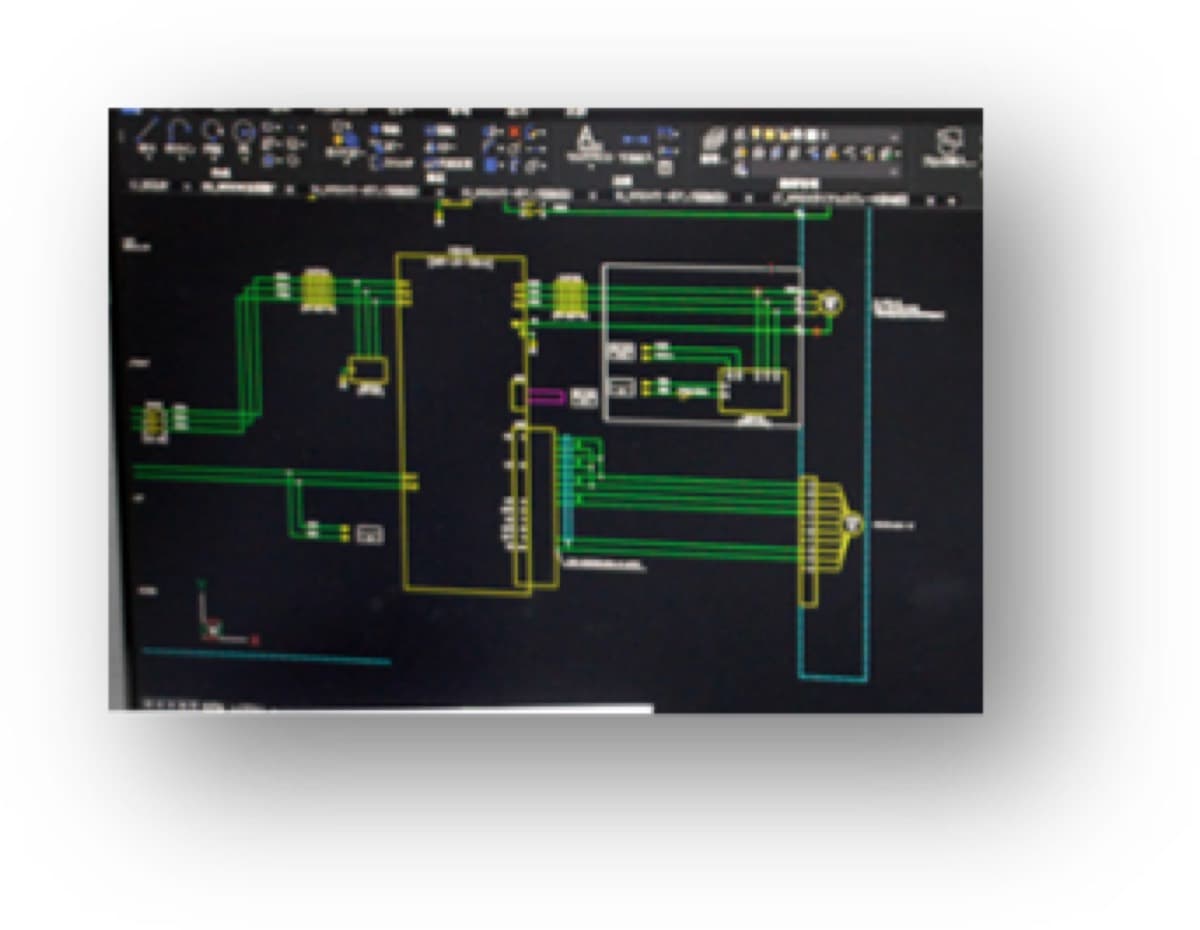Click the Insert block icon at the ribbon's far right
1200x930 pixels.
pyautogui.click(x=949, y=146)
